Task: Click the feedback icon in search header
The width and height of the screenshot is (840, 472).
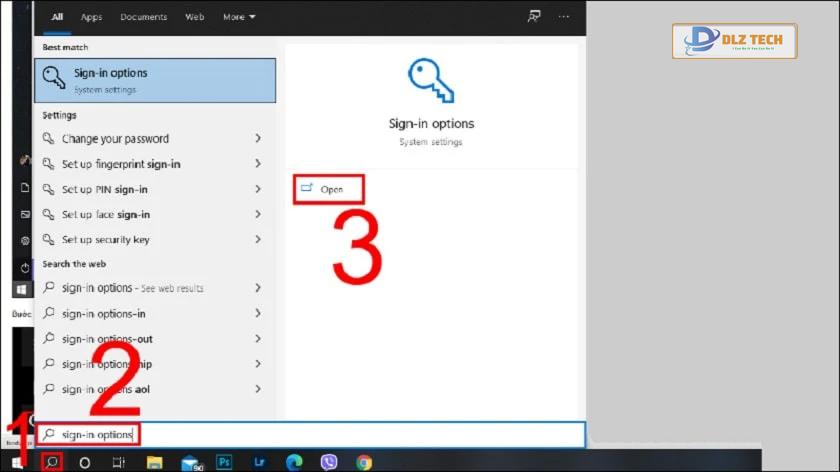Action: pos(534,17)
